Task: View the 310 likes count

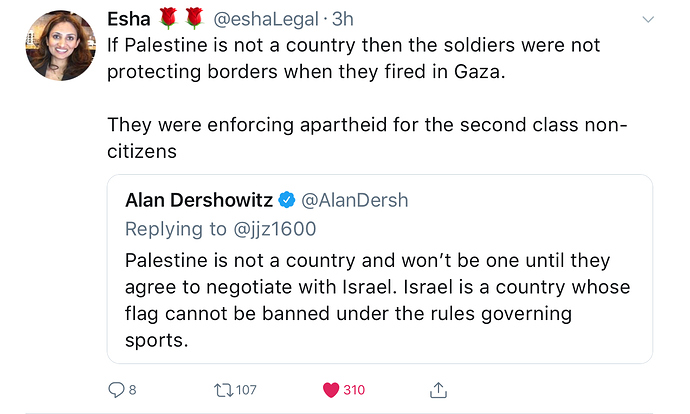Action: [x=354, y=390]
